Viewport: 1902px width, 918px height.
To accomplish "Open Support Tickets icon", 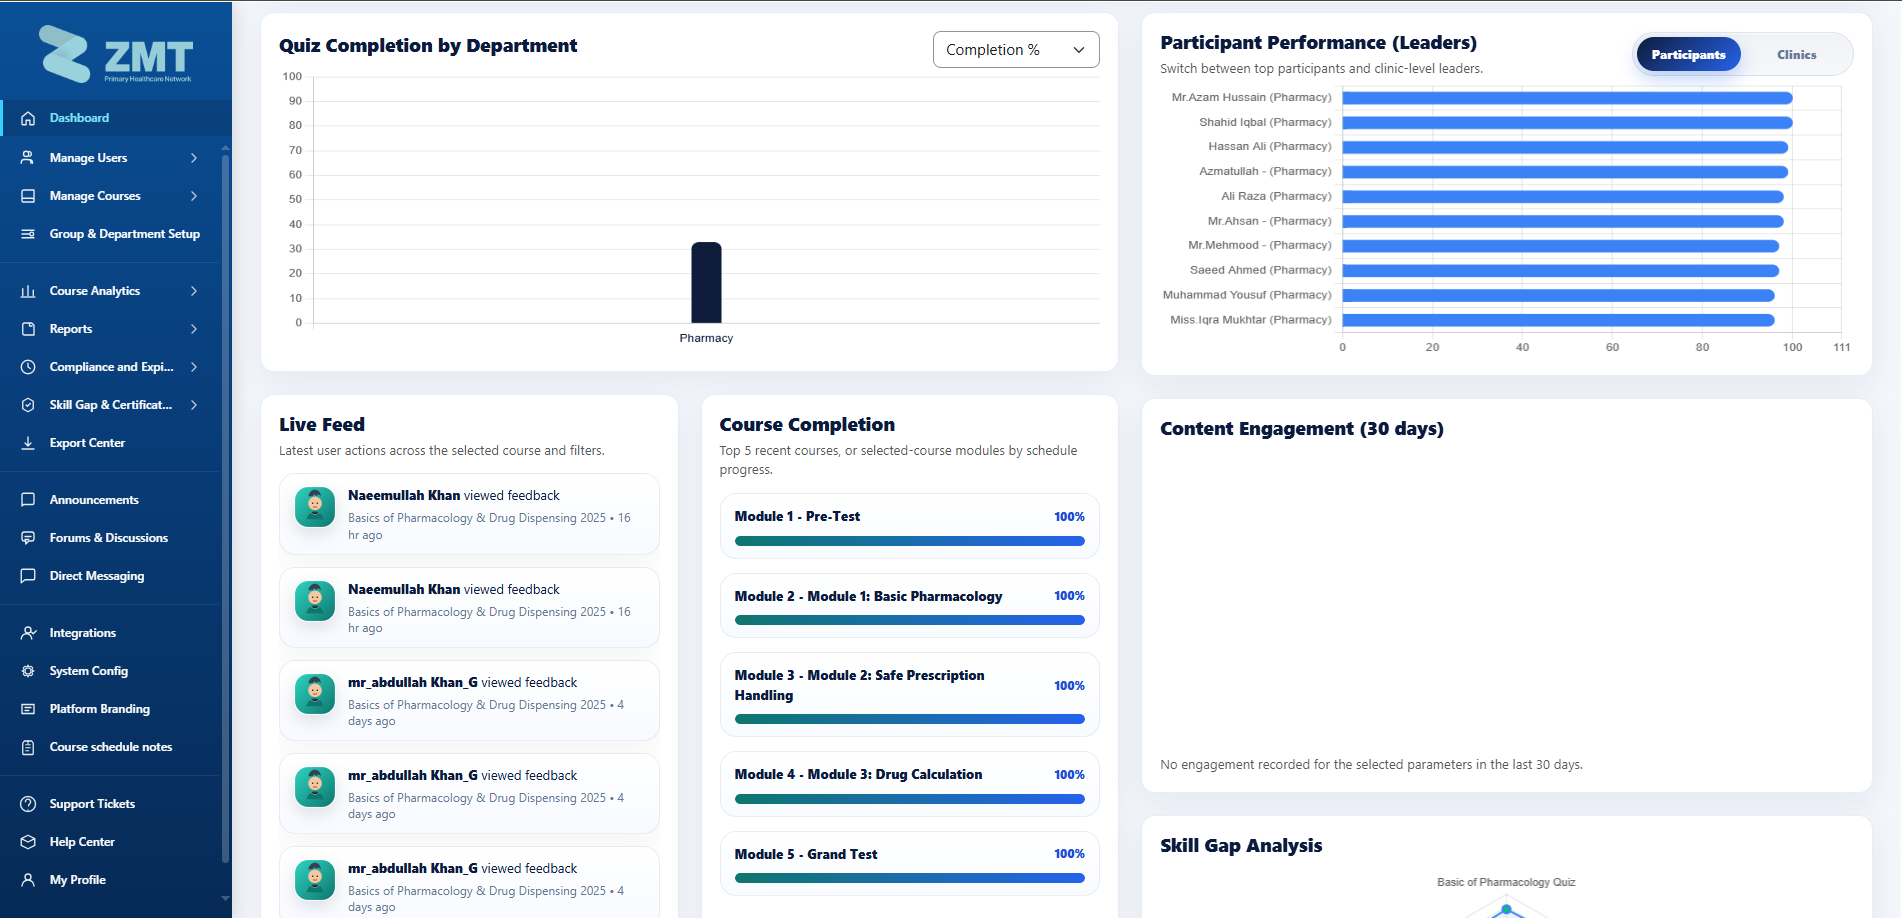I will (x=28, y=804).
